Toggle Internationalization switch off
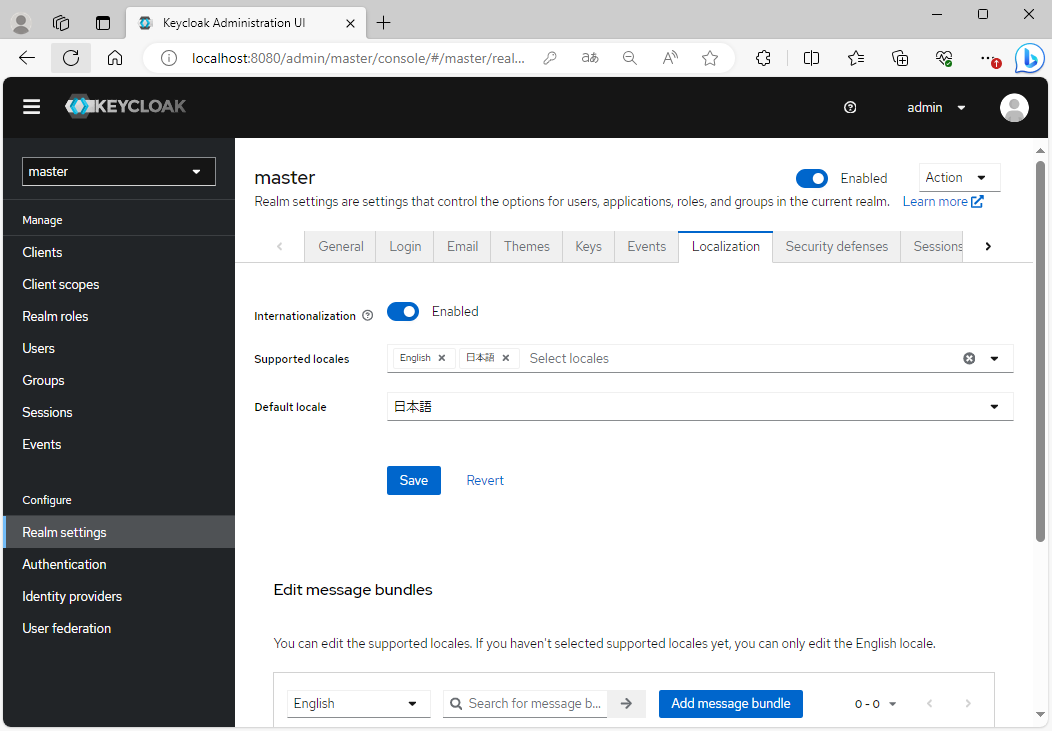This screenshot has width=1052, height=731. point(403,311)
